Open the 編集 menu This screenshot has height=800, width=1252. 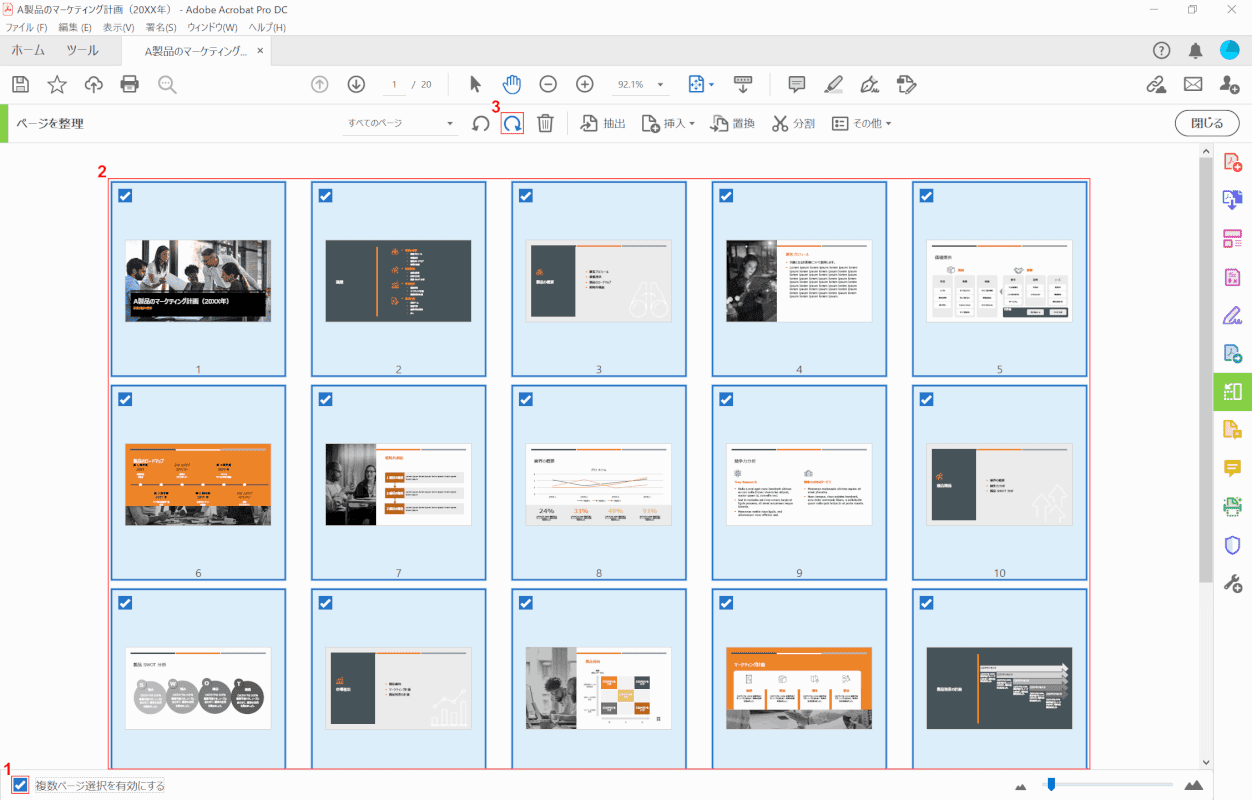[x=75, y=27]
